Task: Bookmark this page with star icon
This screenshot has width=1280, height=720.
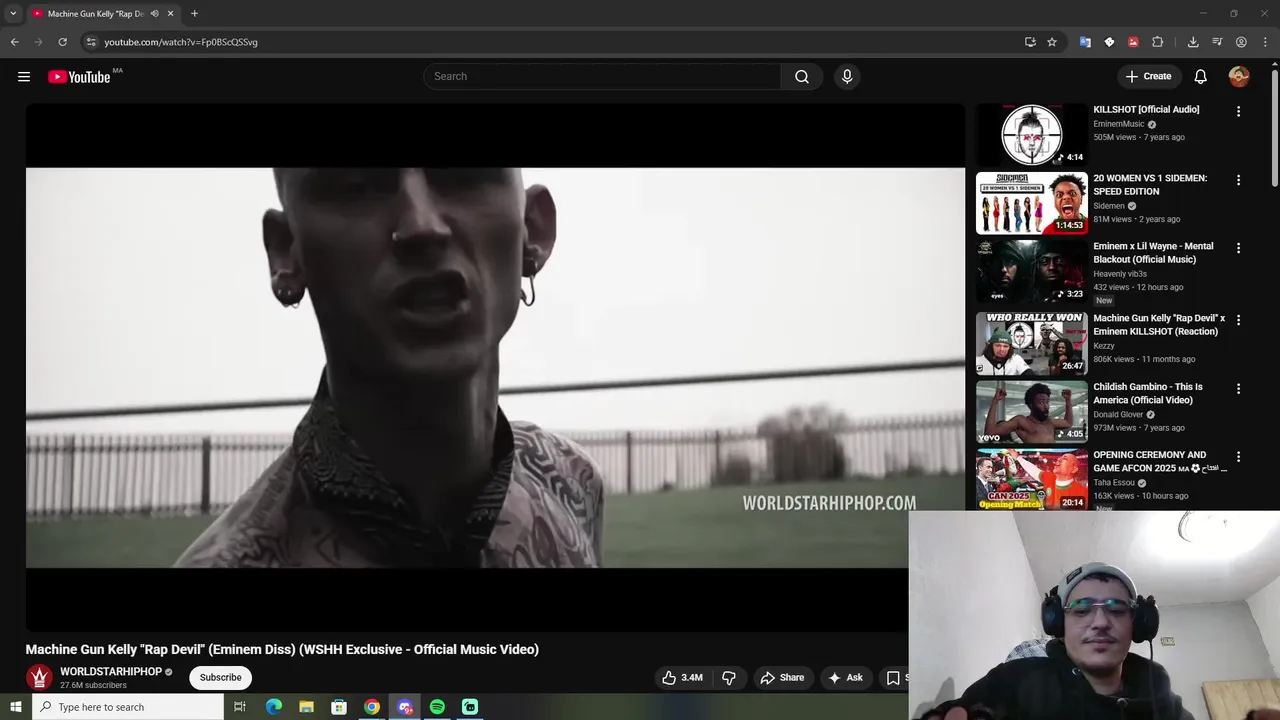Action: [1052, 42]
